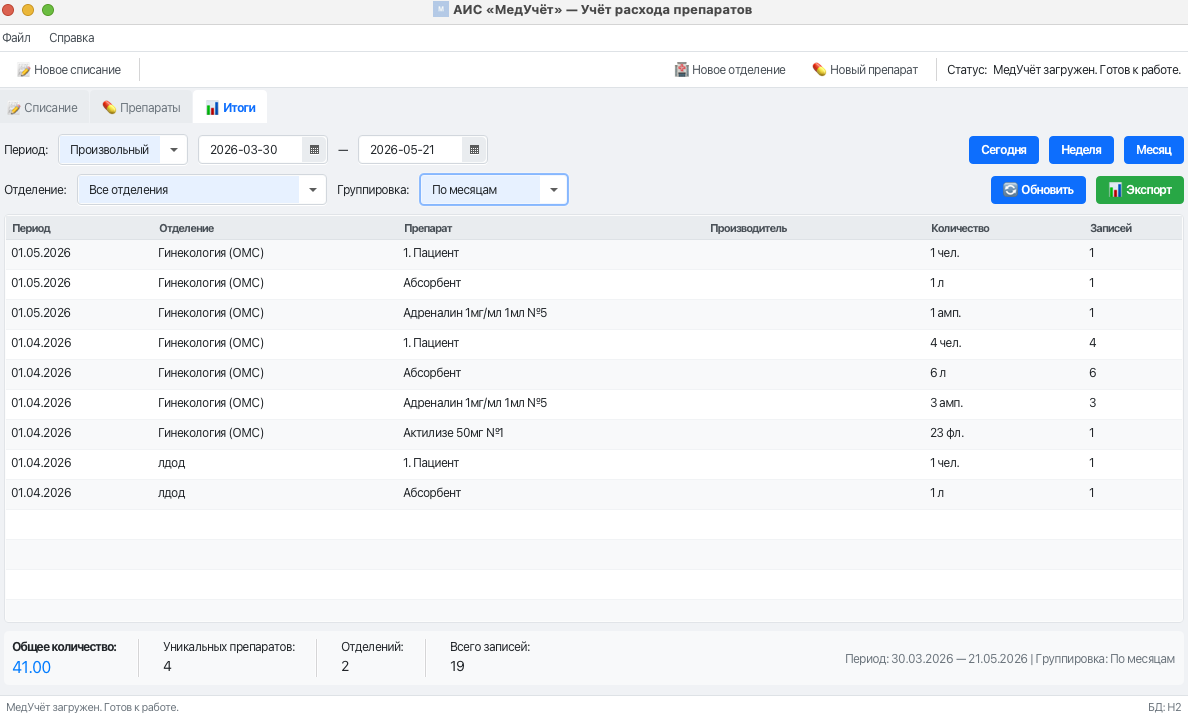Click the Отделений count value 2
1188x722 pixels.
(345, 667)
